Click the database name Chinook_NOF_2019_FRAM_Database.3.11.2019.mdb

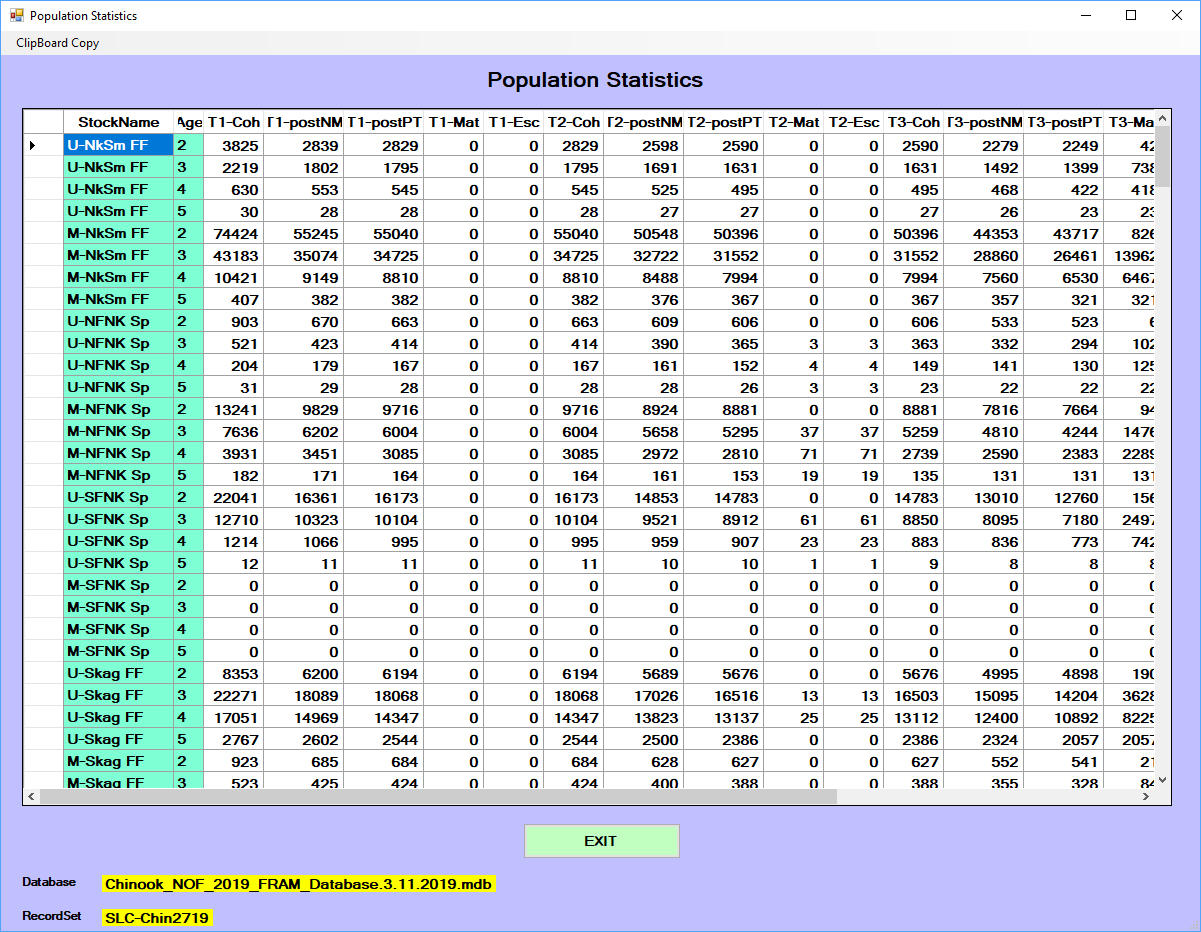tap(298, 884)
